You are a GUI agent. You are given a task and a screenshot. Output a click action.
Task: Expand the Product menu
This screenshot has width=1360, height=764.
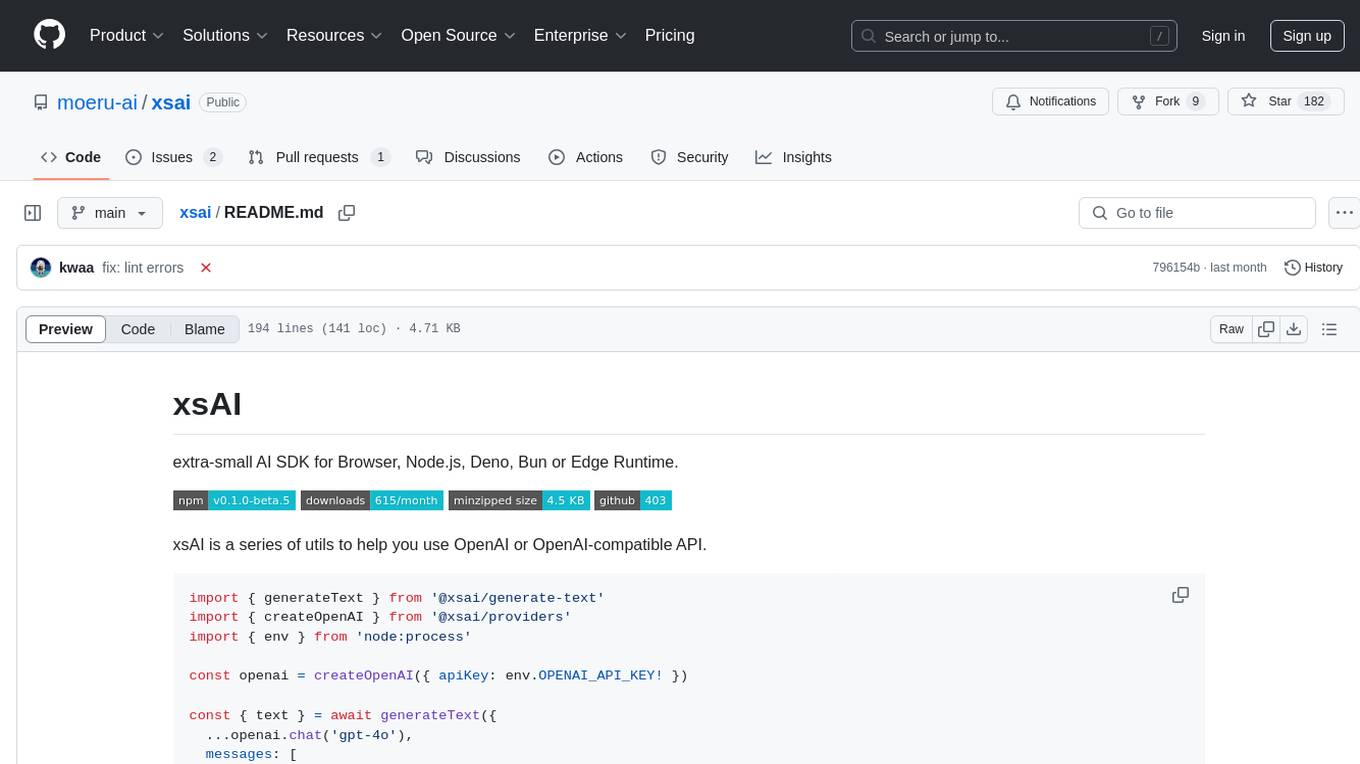point(127,35)
